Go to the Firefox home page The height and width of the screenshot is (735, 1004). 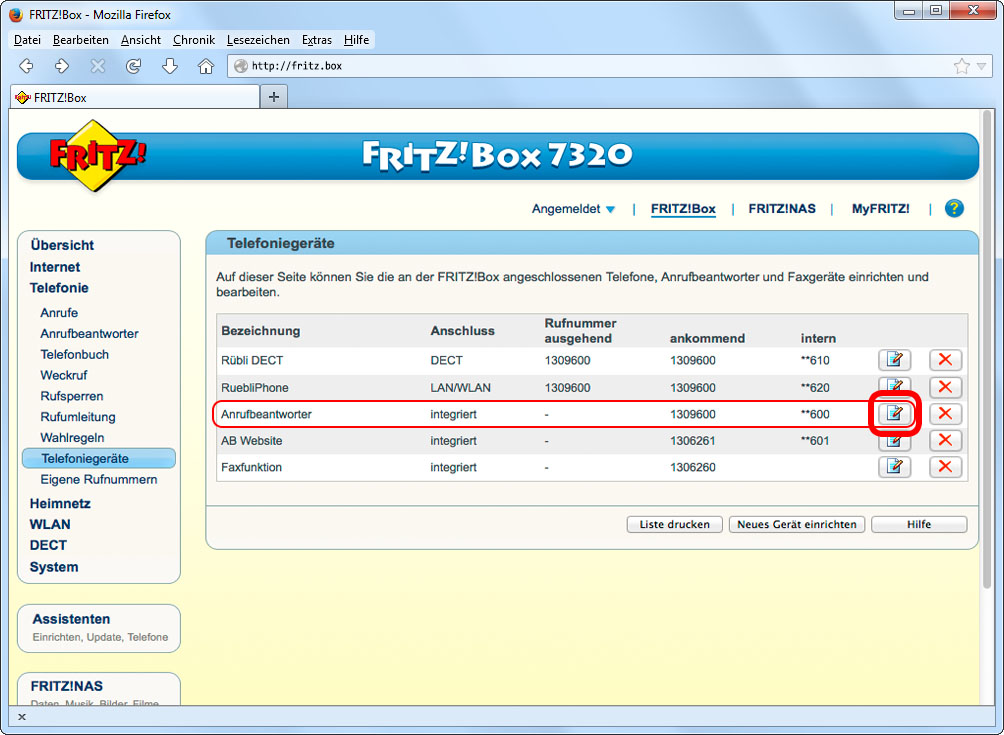coord(206,65)
